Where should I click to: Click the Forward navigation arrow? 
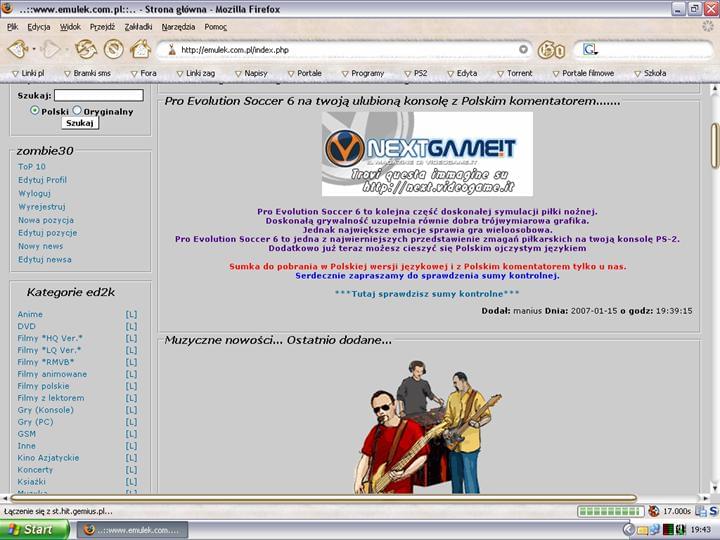(51, 49)
